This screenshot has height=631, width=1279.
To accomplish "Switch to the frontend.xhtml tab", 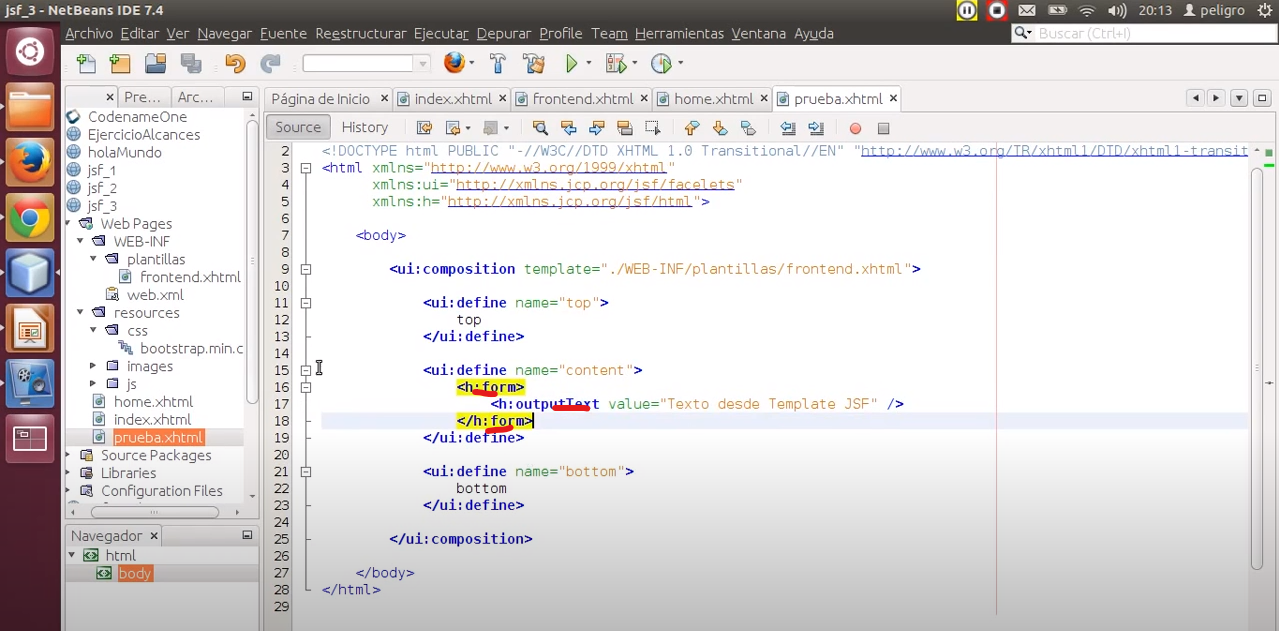I will point(583,99).
